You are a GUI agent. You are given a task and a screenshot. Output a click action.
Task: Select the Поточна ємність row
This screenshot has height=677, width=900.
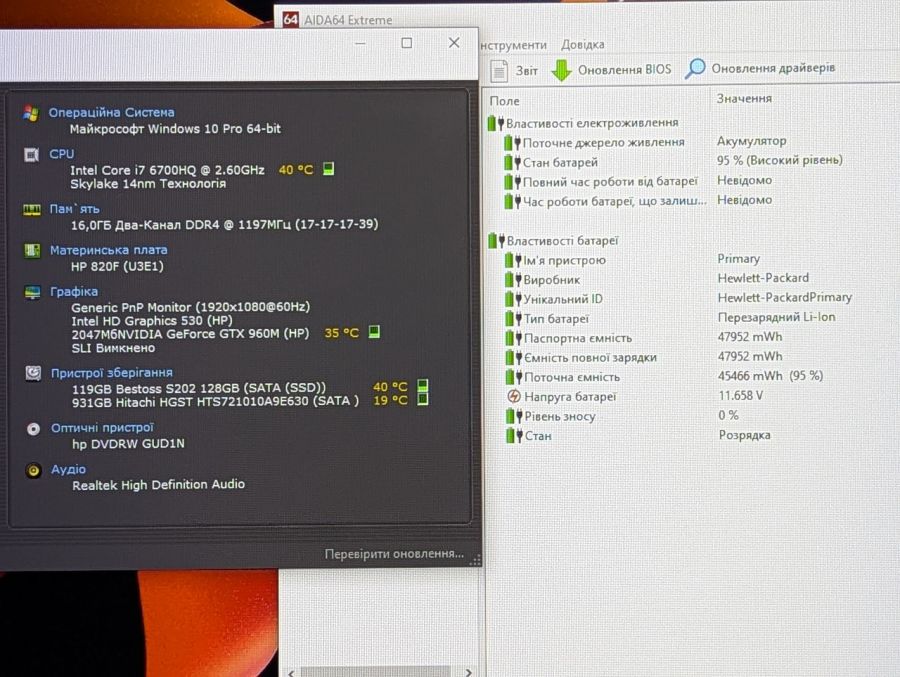pyautogui.click(x=665, y=377)
